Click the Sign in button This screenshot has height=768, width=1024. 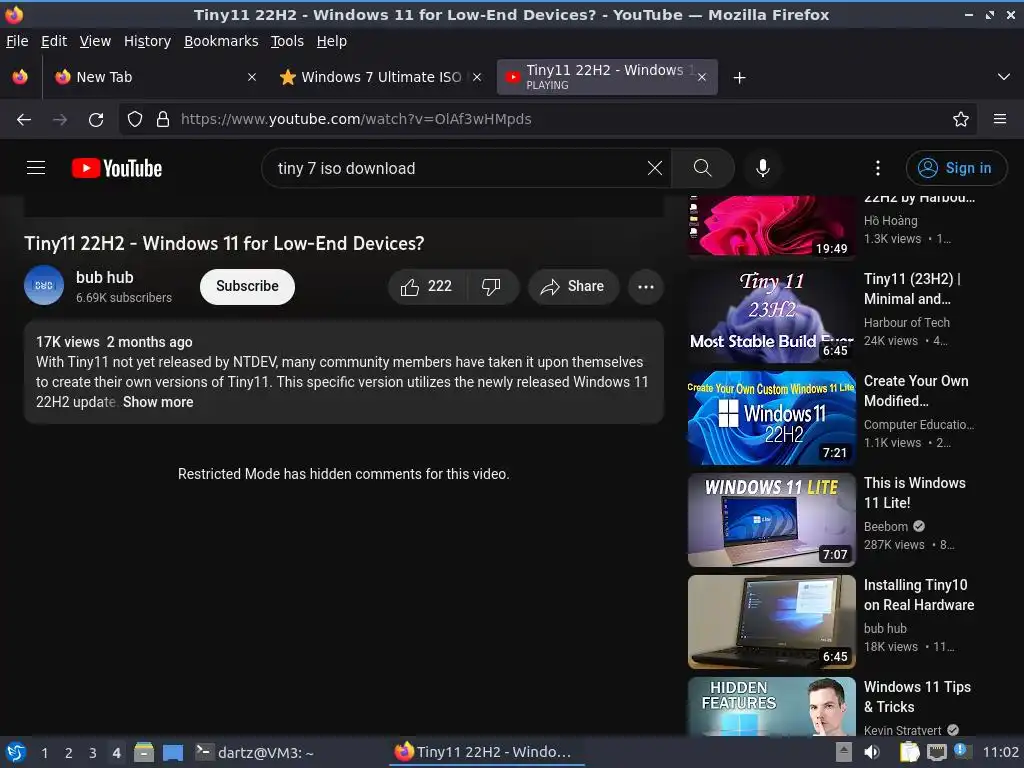point(956,168)
